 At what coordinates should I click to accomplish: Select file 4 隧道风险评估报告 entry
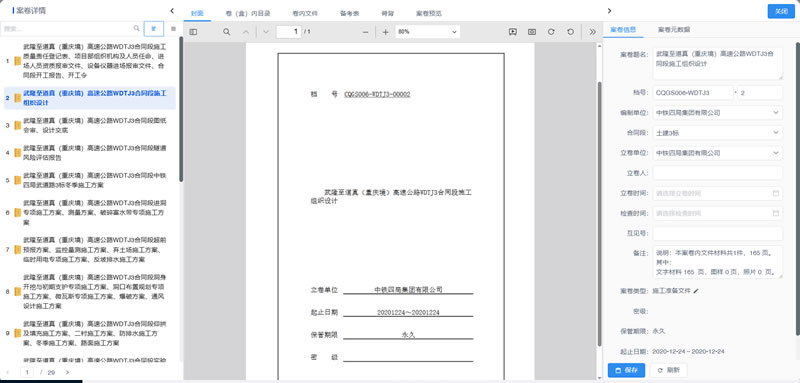[90, 152]
